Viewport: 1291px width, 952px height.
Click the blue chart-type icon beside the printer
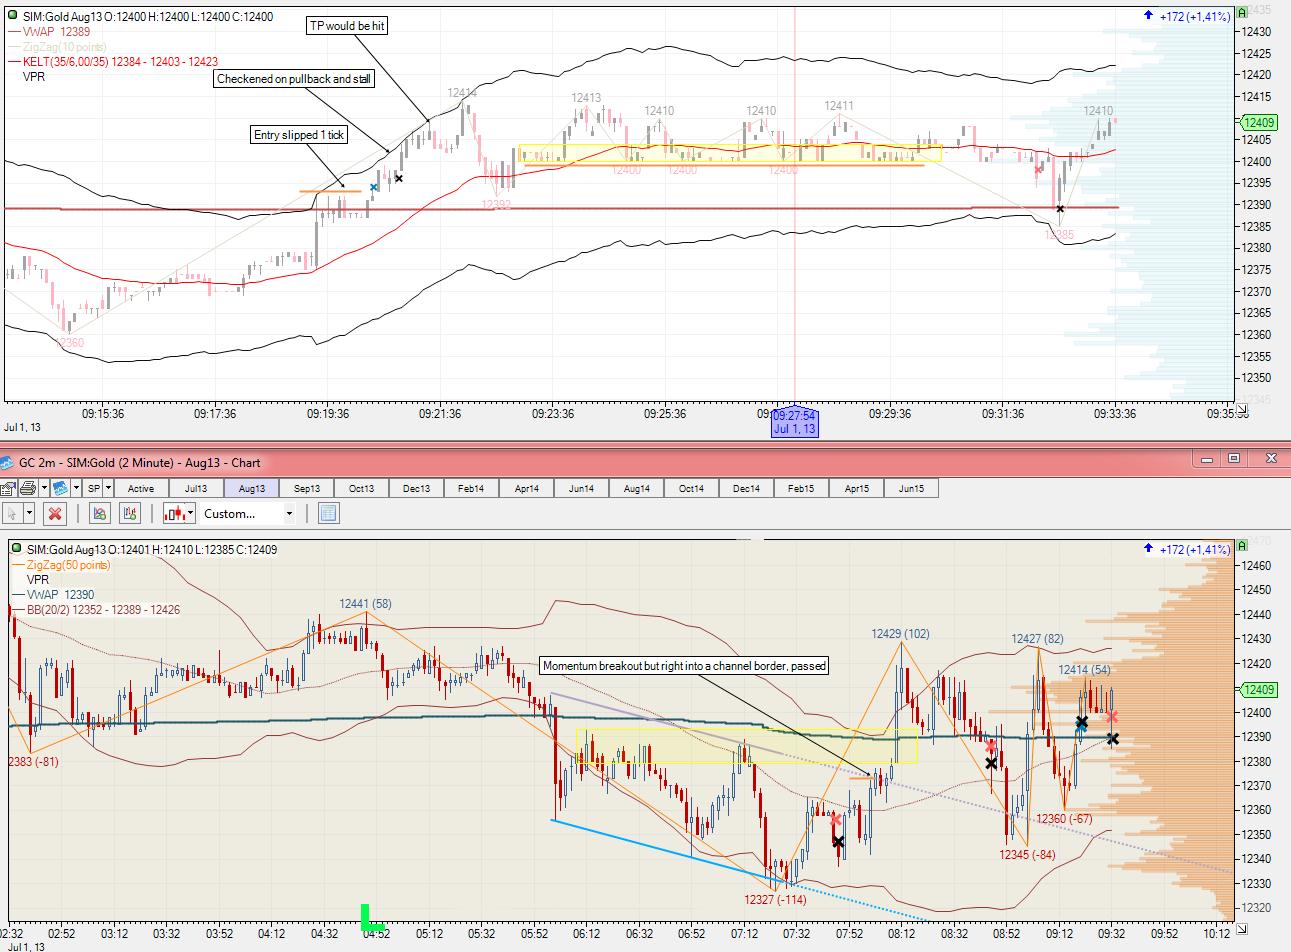59,488
